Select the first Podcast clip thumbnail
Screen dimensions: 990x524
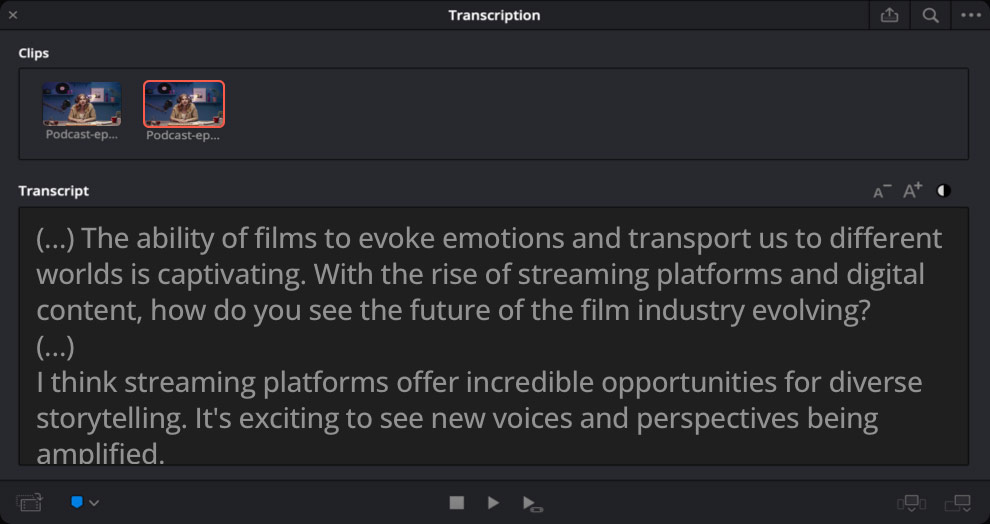coord(82,104)
